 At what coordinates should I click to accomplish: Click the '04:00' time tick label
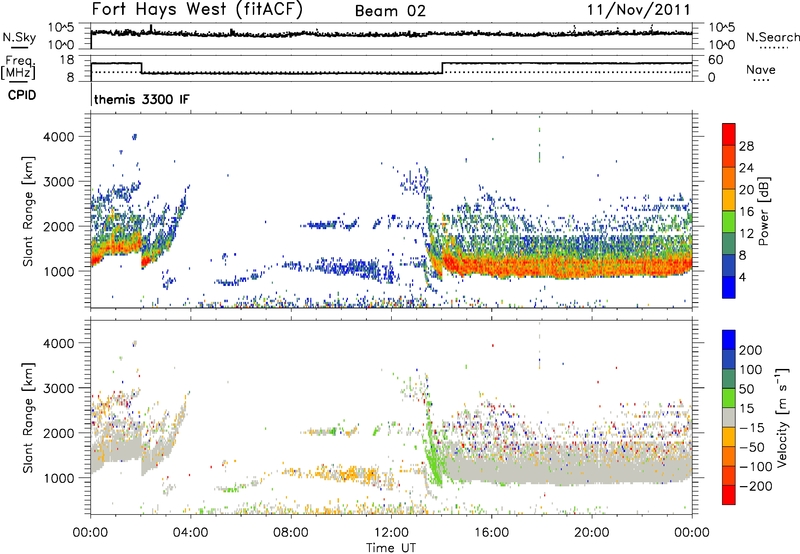(190, 533)
